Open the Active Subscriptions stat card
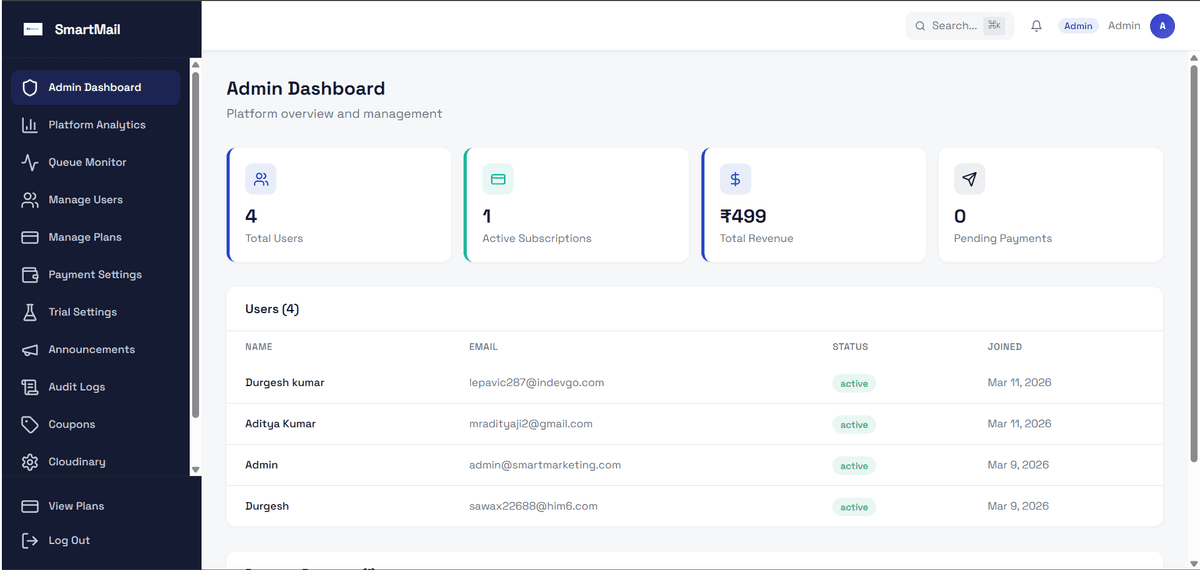The image size is (1200, 570). click(576, 205)
